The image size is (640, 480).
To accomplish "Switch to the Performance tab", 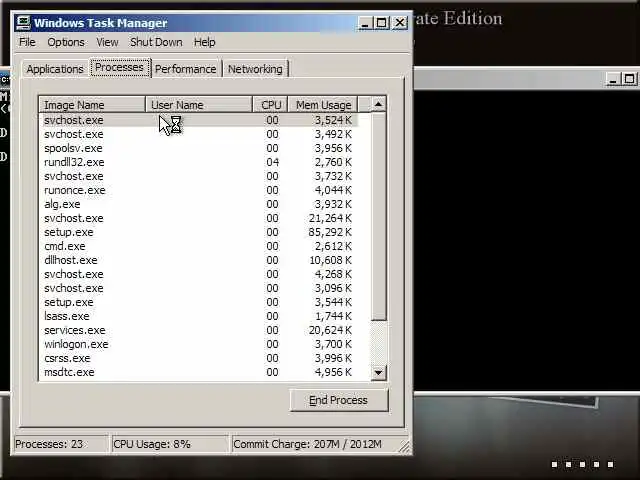I will (x=186, y=69).
